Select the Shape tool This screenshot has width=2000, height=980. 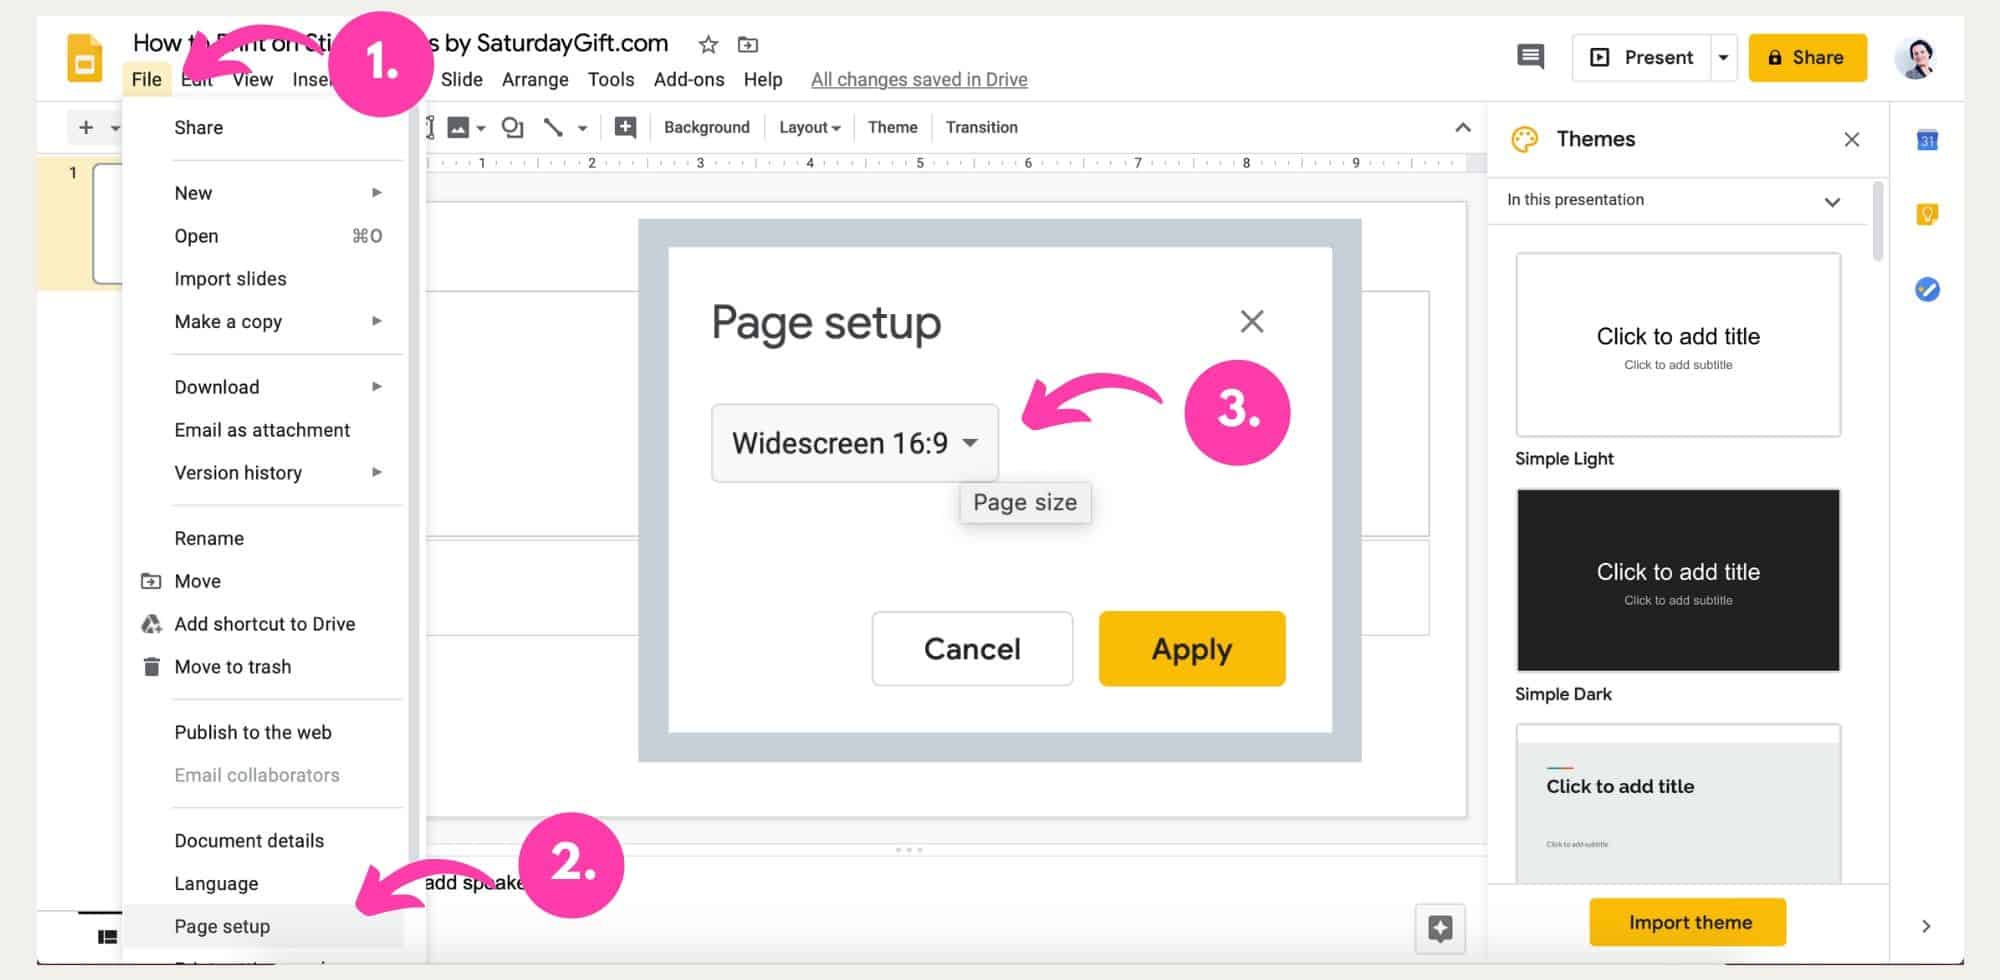coord(513,127)
